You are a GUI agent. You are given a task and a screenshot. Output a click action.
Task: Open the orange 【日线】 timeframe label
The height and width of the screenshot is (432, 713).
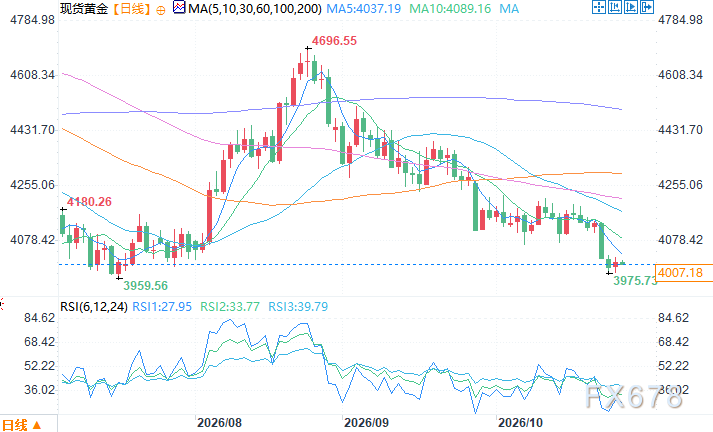(131, 8)
